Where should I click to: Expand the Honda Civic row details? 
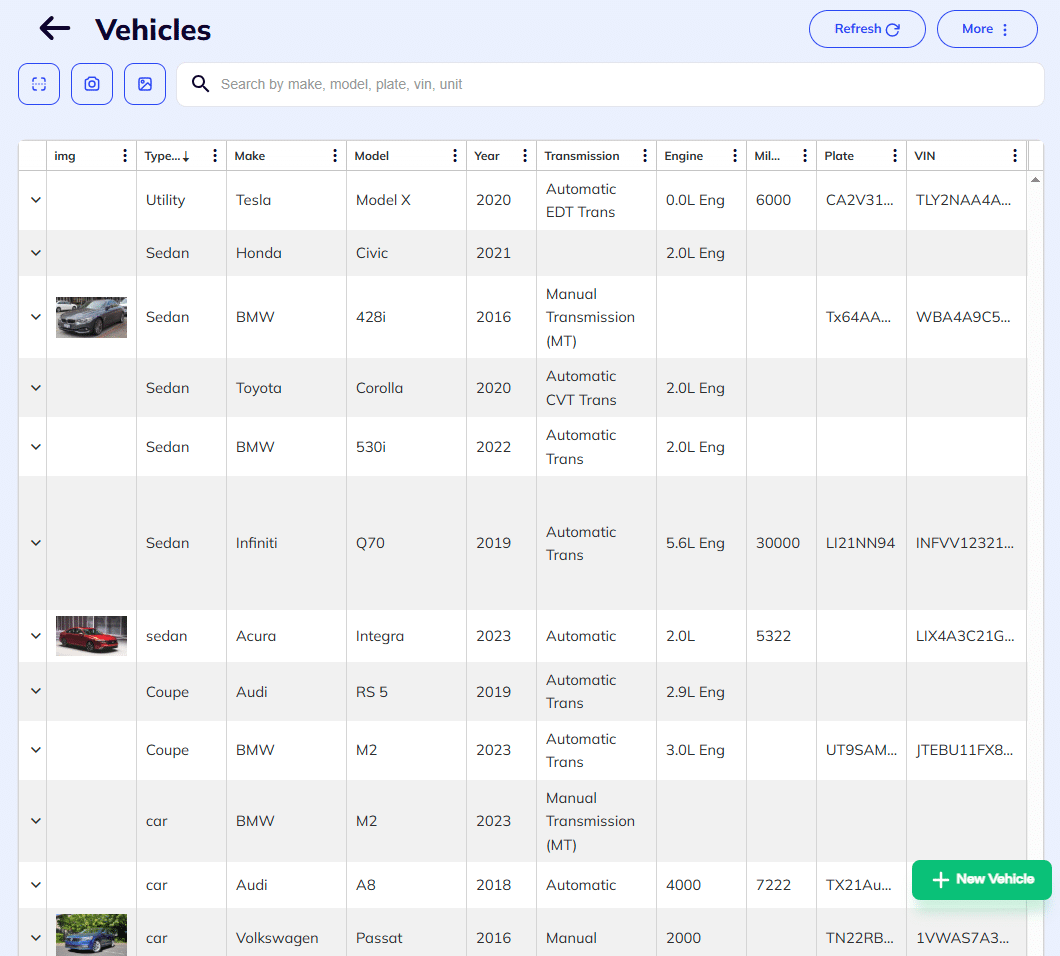(x=36, y=253)
